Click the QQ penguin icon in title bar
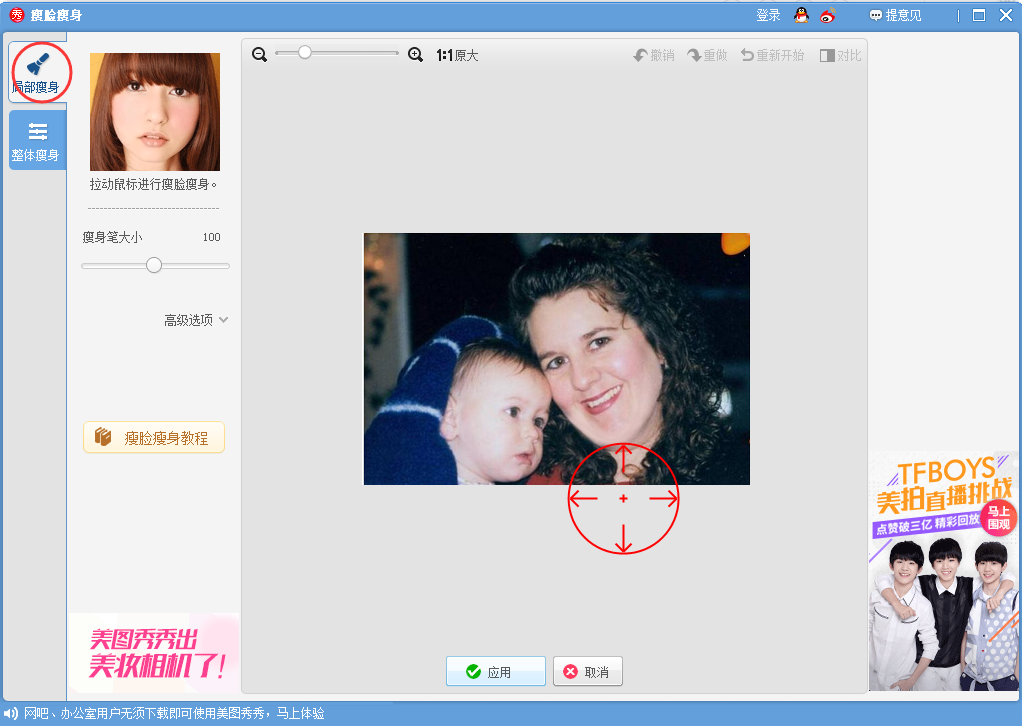 coord(798,15)
